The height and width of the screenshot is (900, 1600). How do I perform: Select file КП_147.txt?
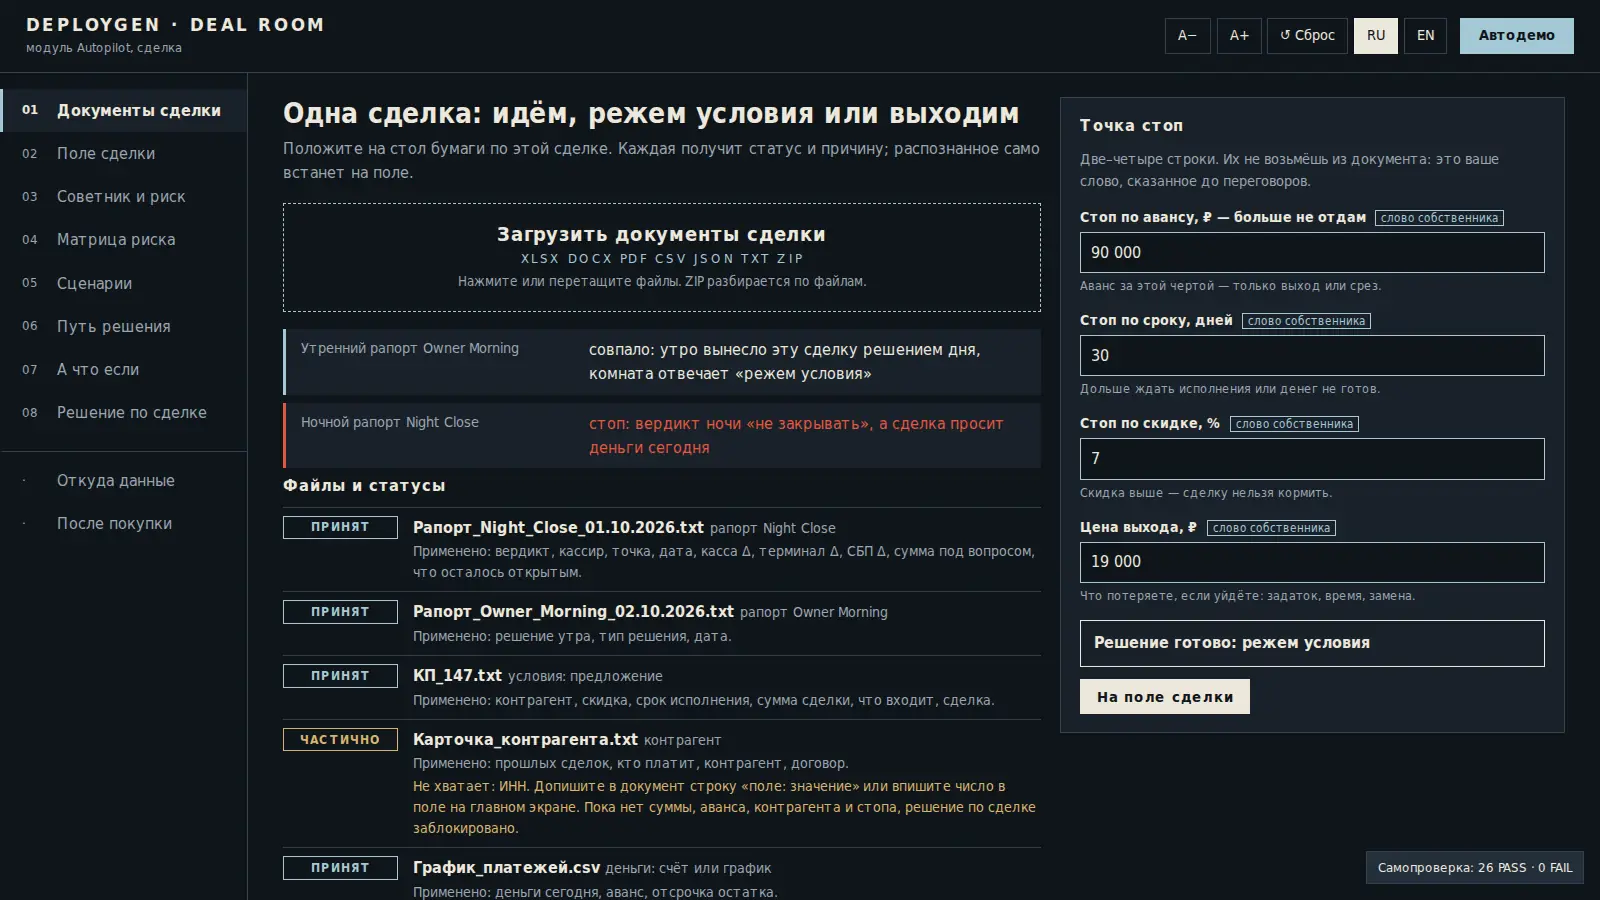pyautogui.click(x=457, y=675)
